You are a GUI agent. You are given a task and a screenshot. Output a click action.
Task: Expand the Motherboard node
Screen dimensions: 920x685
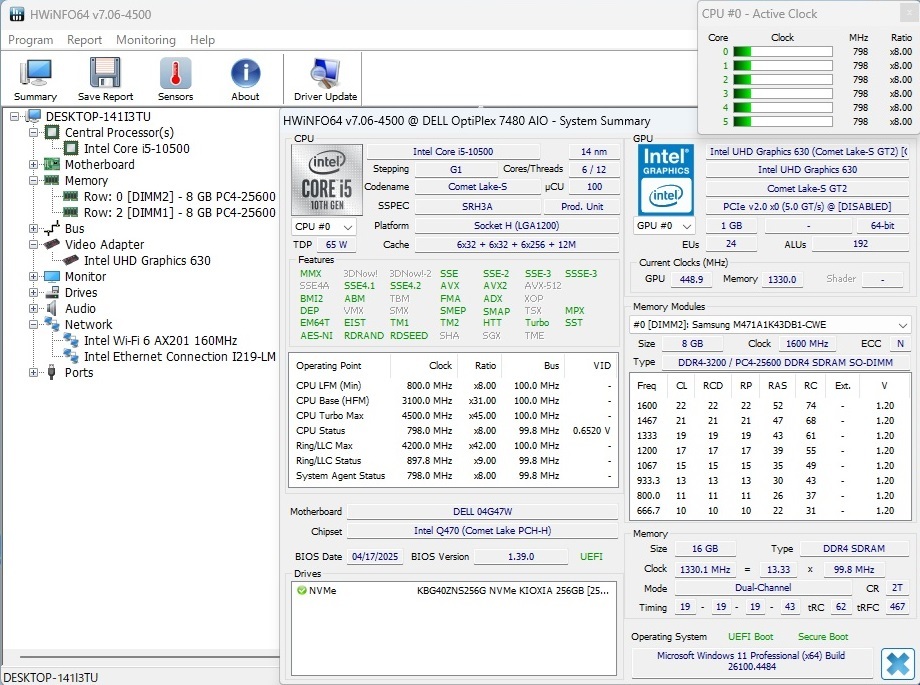pos(33,164)
